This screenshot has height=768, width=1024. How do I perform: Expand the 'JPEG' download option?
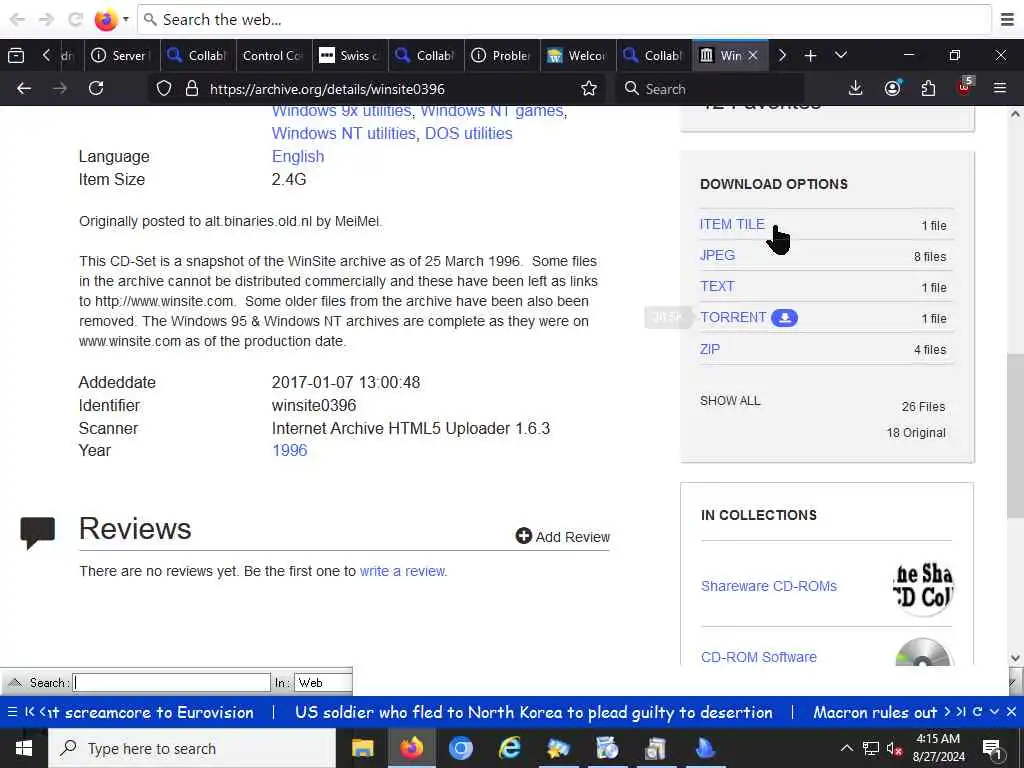click(717, 255)
